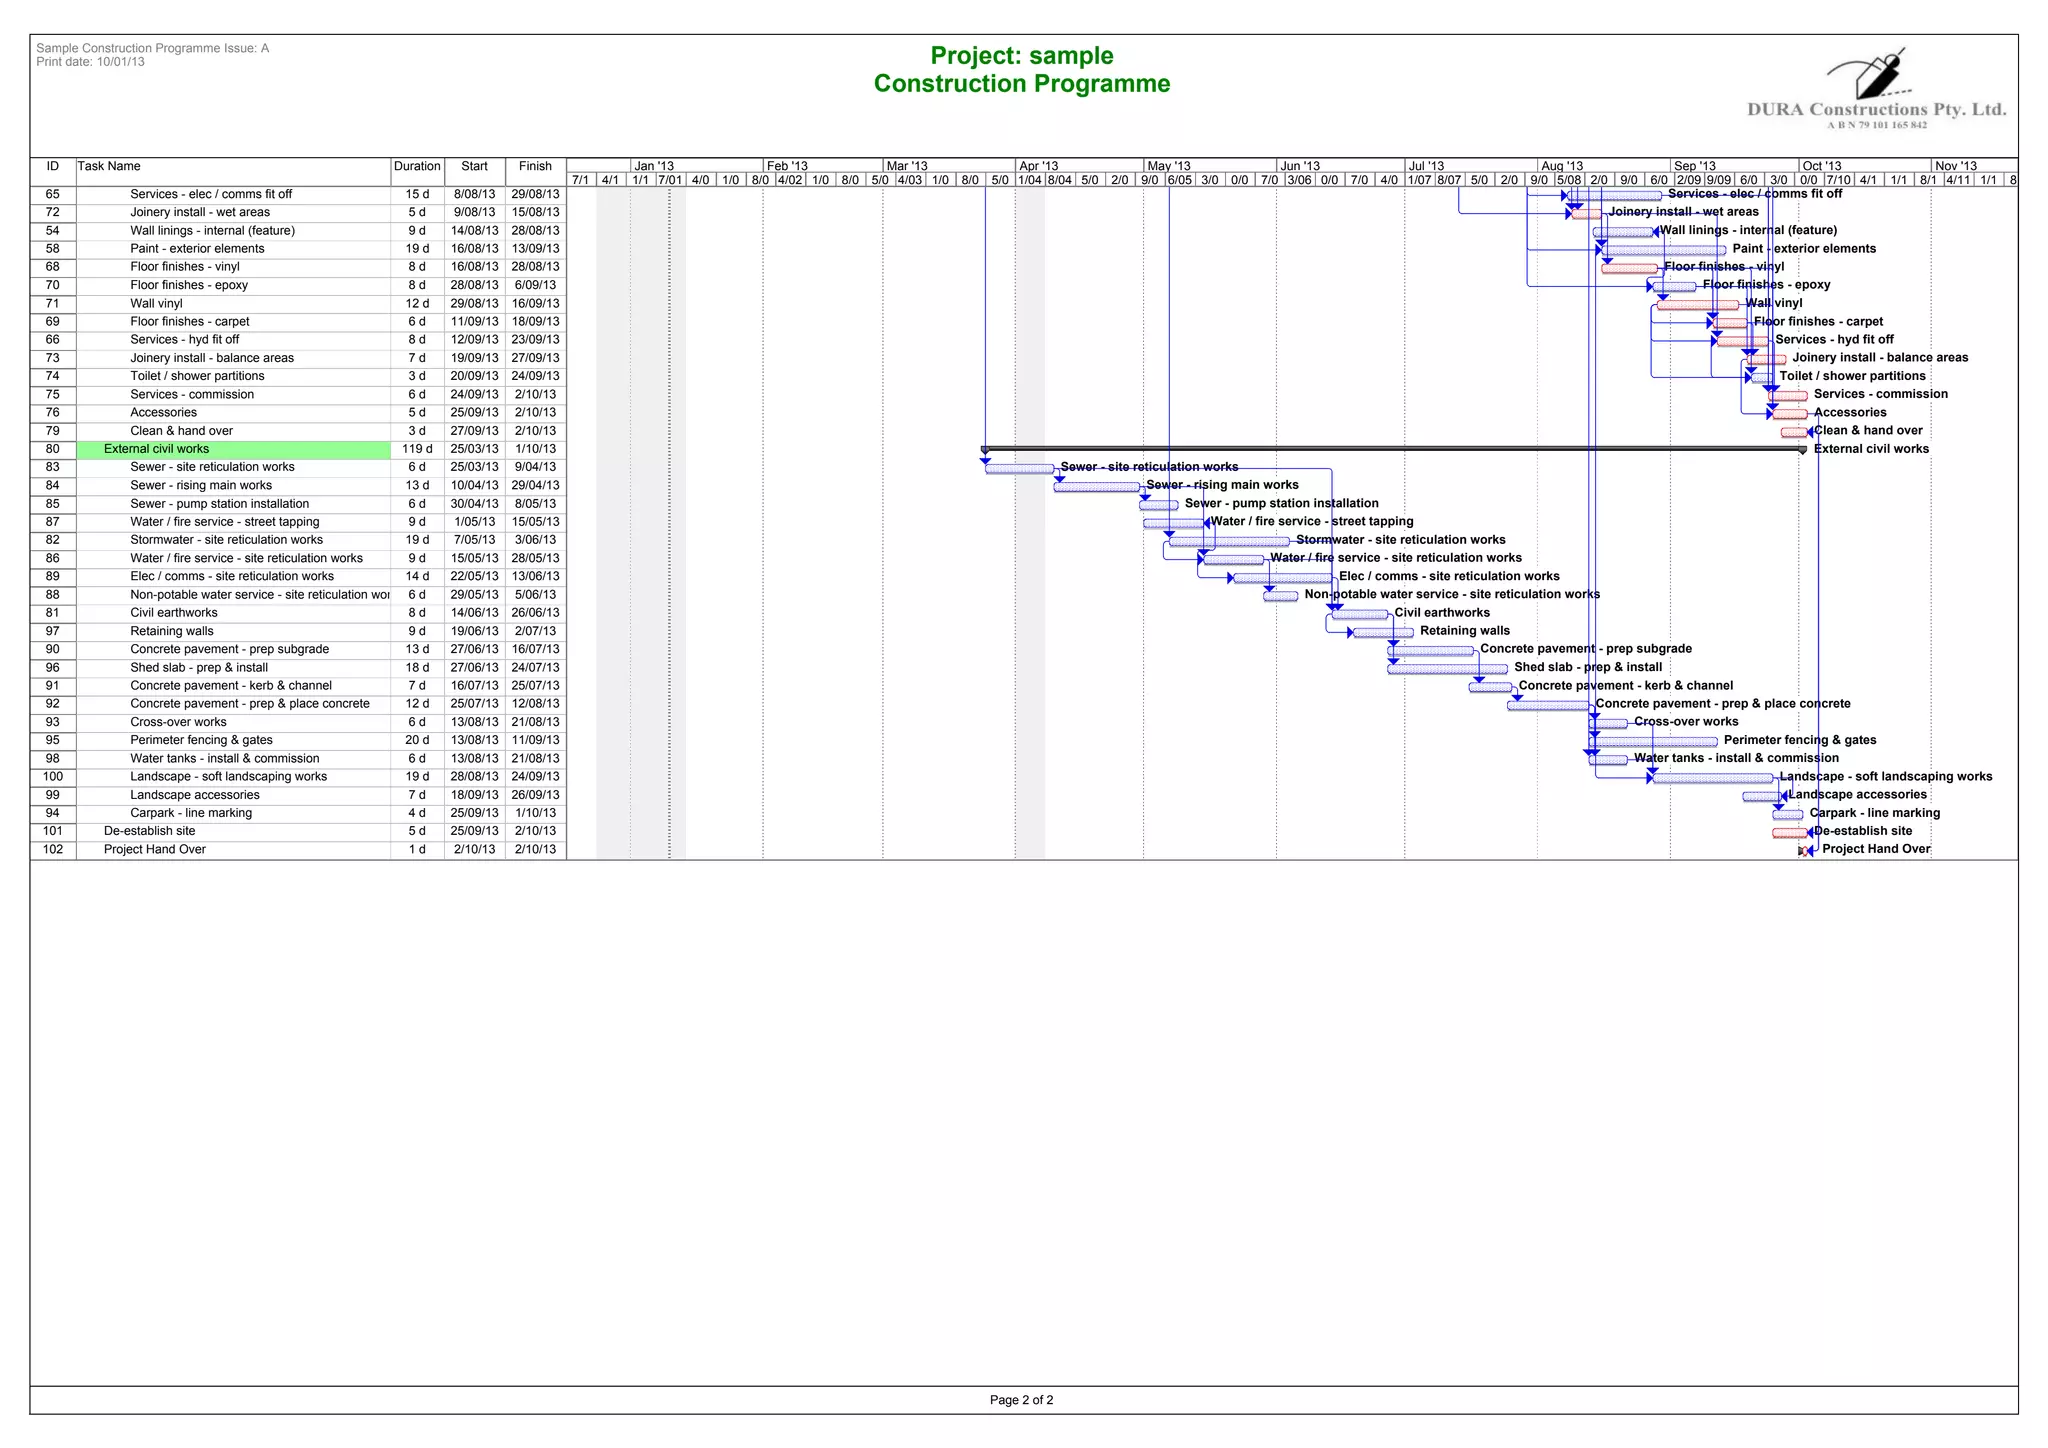Click the Task Name column header

[109, 166]
